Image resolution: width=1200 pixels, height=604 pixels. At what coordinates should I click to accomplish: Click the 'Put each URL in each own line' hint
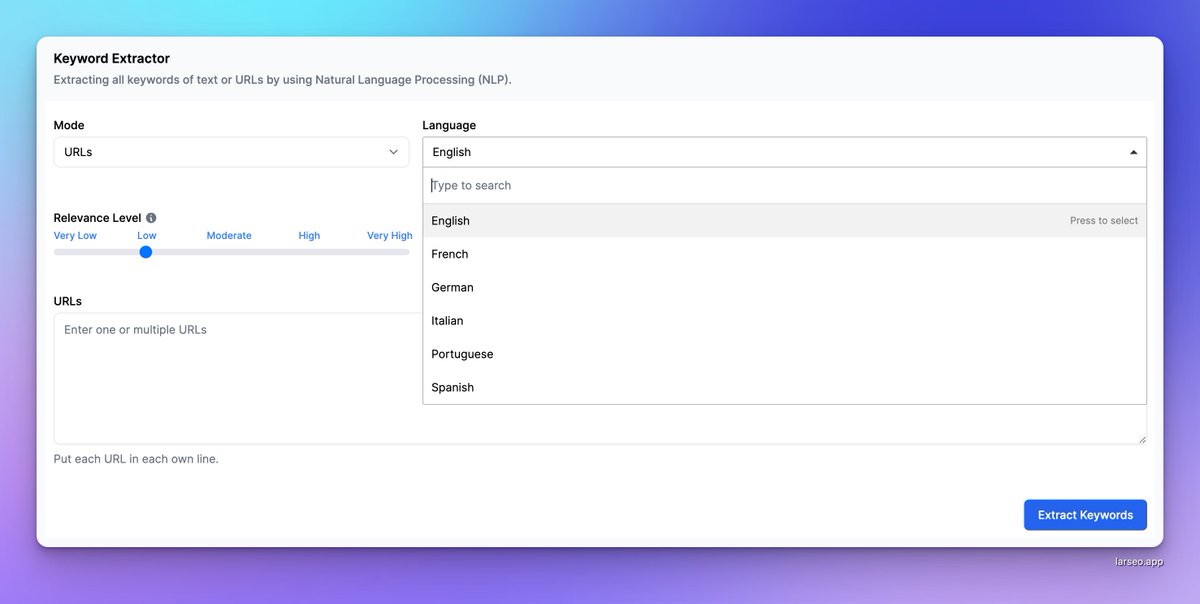click(x=136, y=459)
